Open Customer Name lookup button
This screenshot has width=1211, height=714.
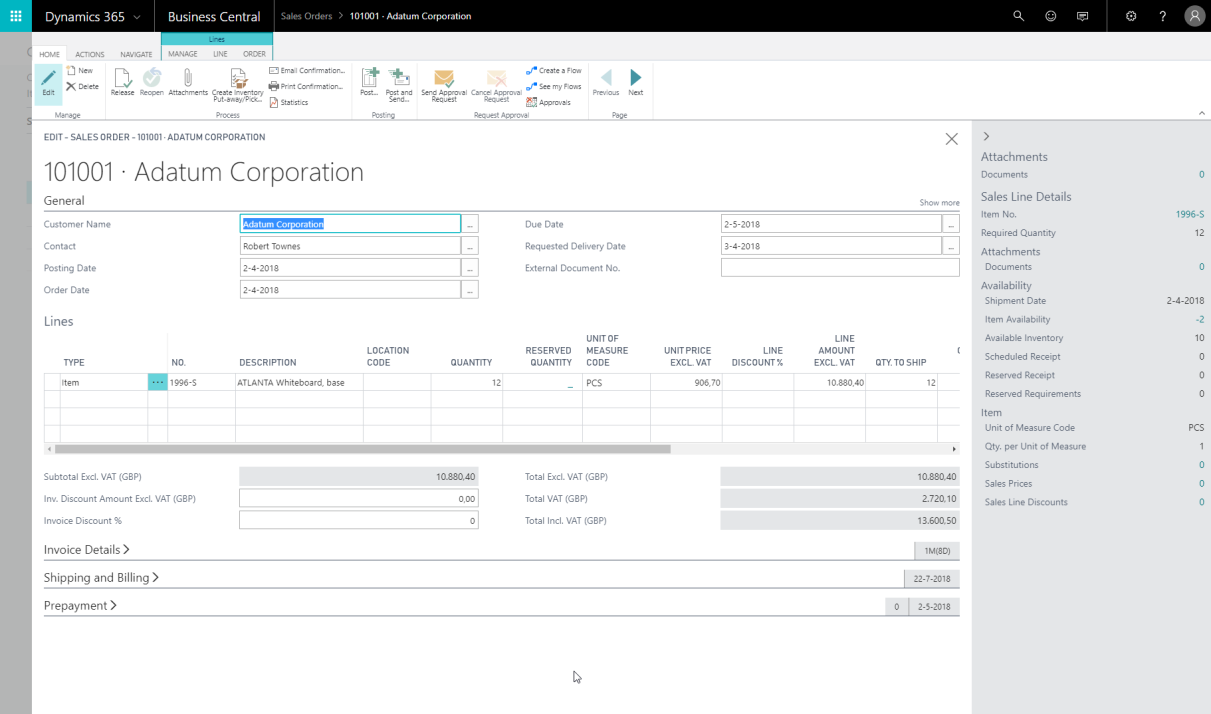[x=470, y=224]
